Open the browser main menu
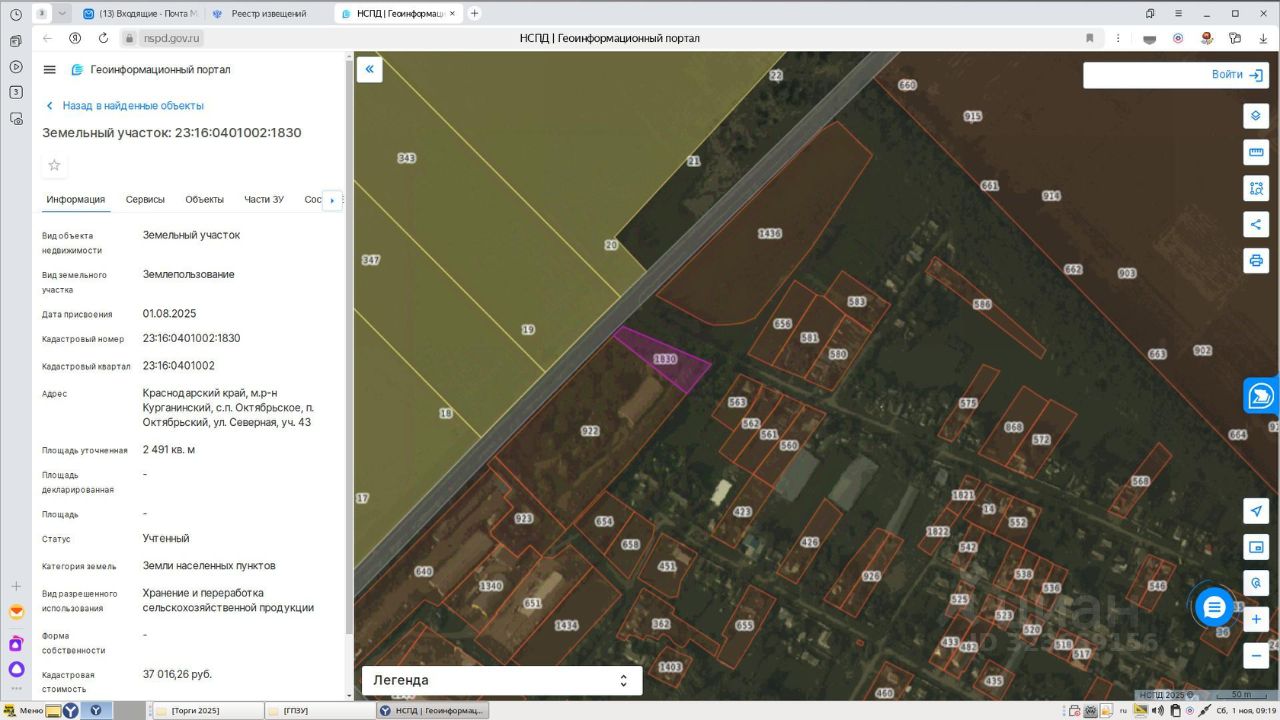This screenshot has width=1280, height=720. (x=1178, y=14)
